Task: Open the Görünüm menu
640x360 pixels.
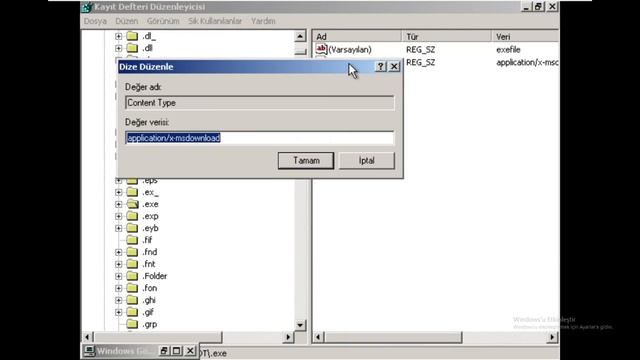Action: point(163,21)
